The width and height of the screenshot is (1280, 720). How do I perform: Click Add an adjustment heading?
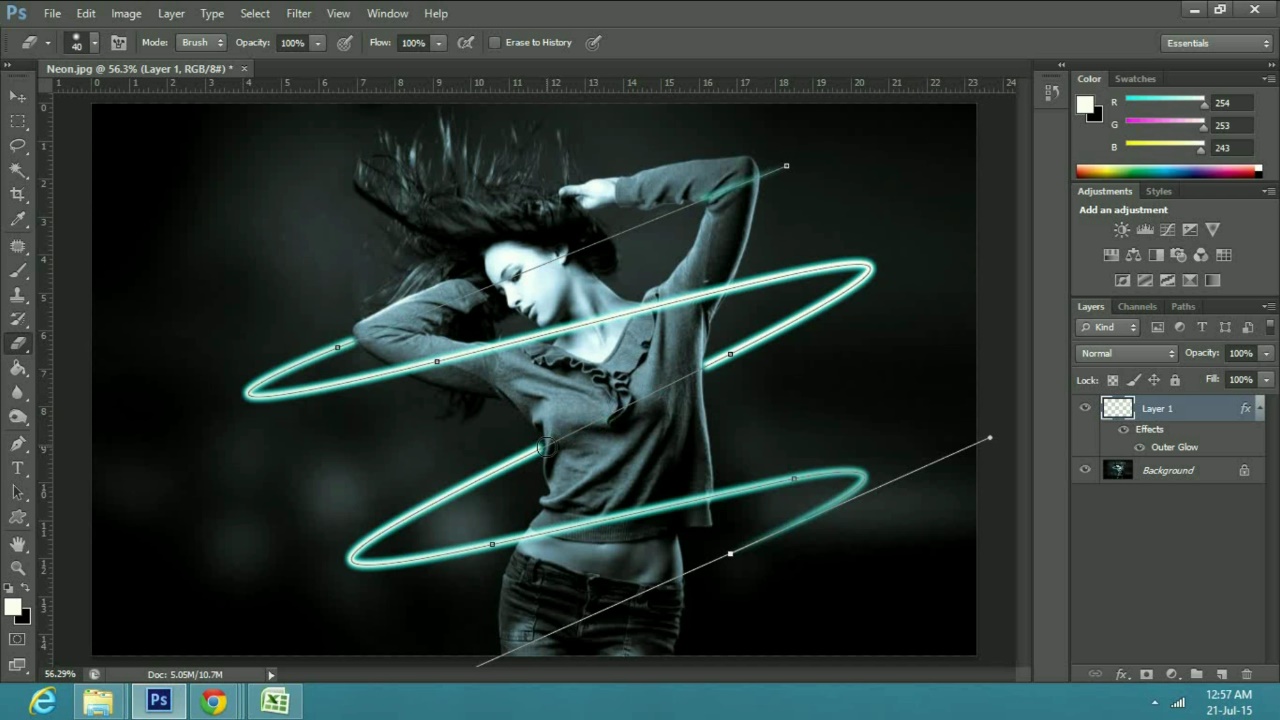pos(1122,209)
